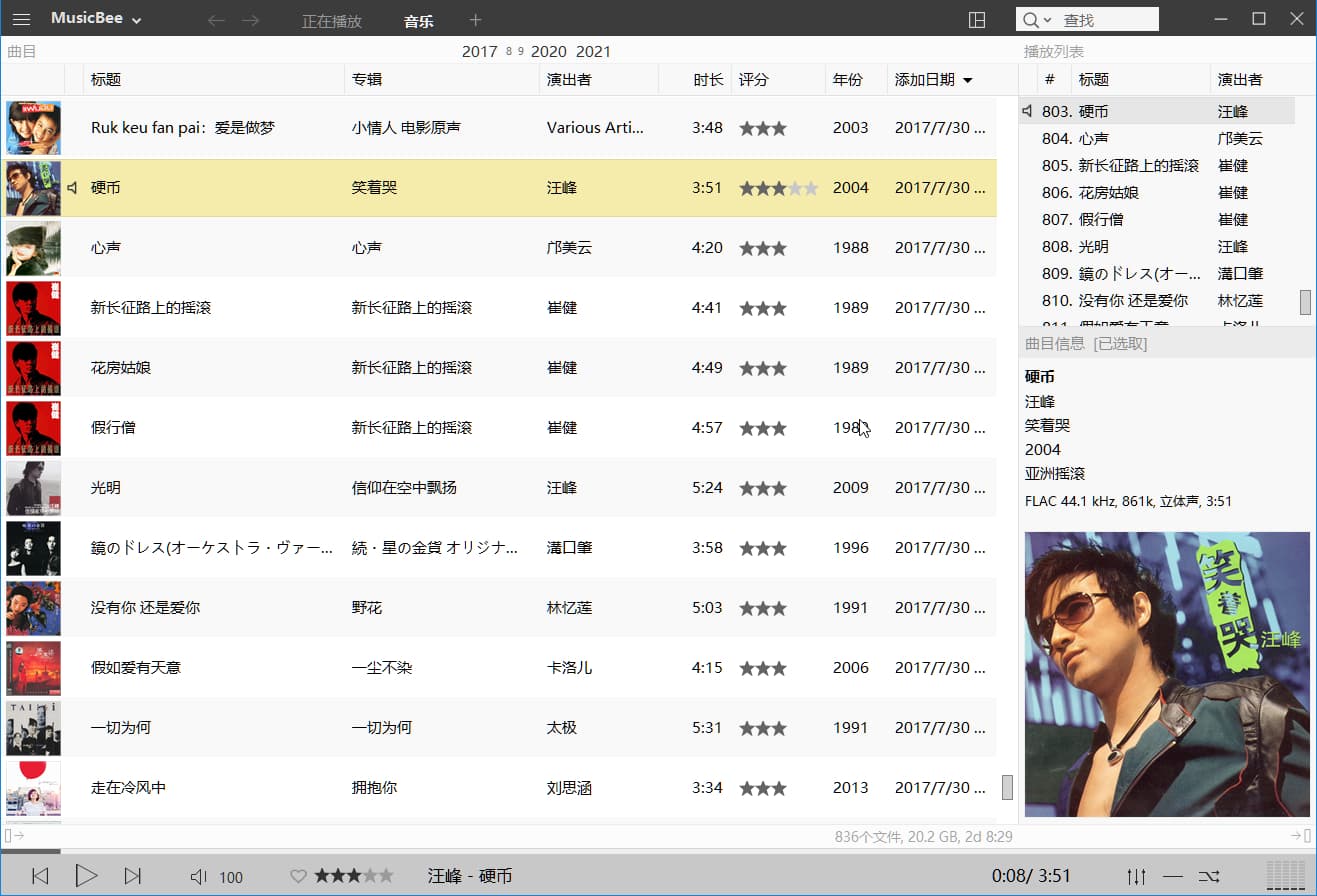
Task: Set rating on the bottom player stars
Action: point(354,876)
